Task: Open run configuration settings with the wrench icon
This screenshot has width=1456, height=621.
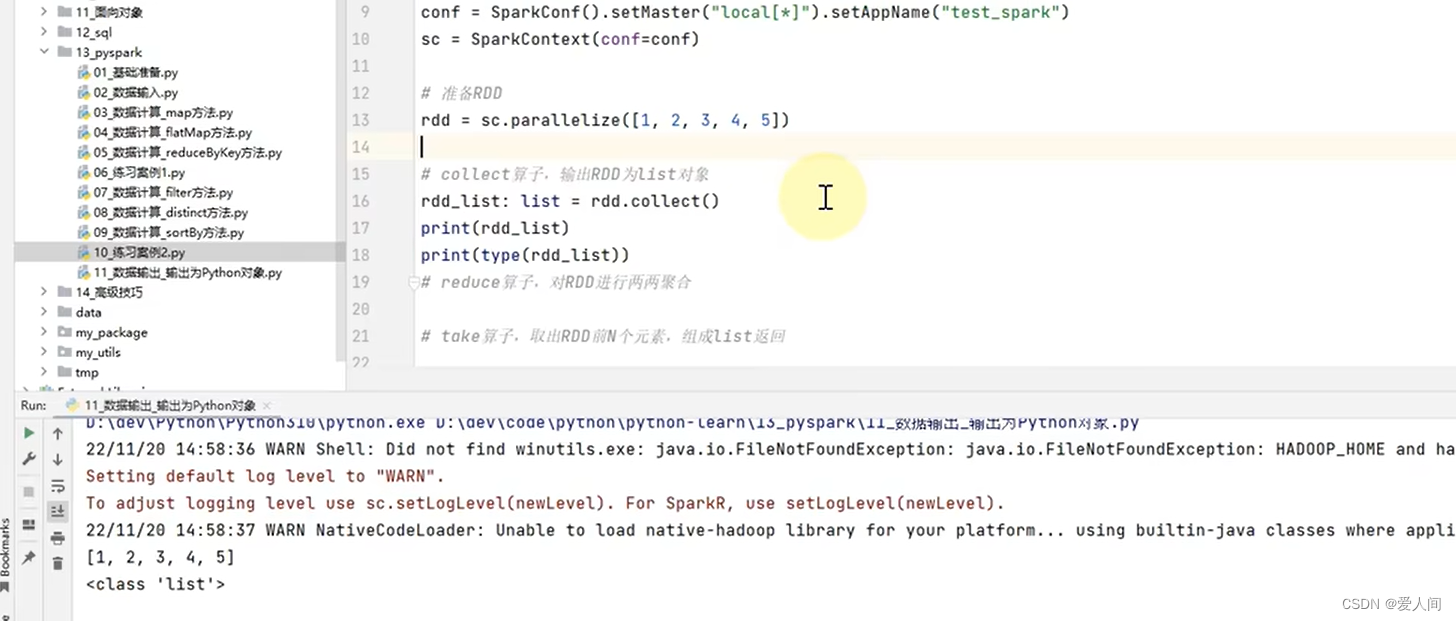Action: [30, 458]
